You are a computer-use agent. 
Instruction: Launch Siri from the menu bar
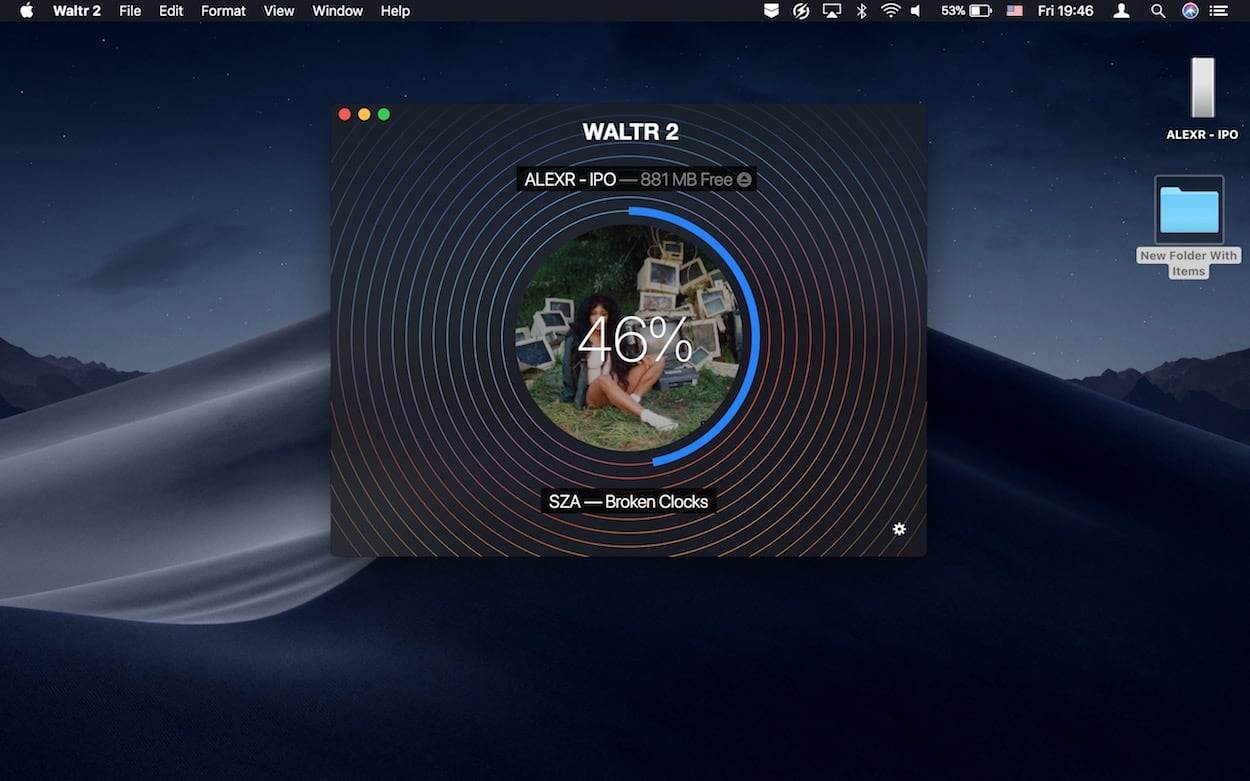[x=1190, y=11]
